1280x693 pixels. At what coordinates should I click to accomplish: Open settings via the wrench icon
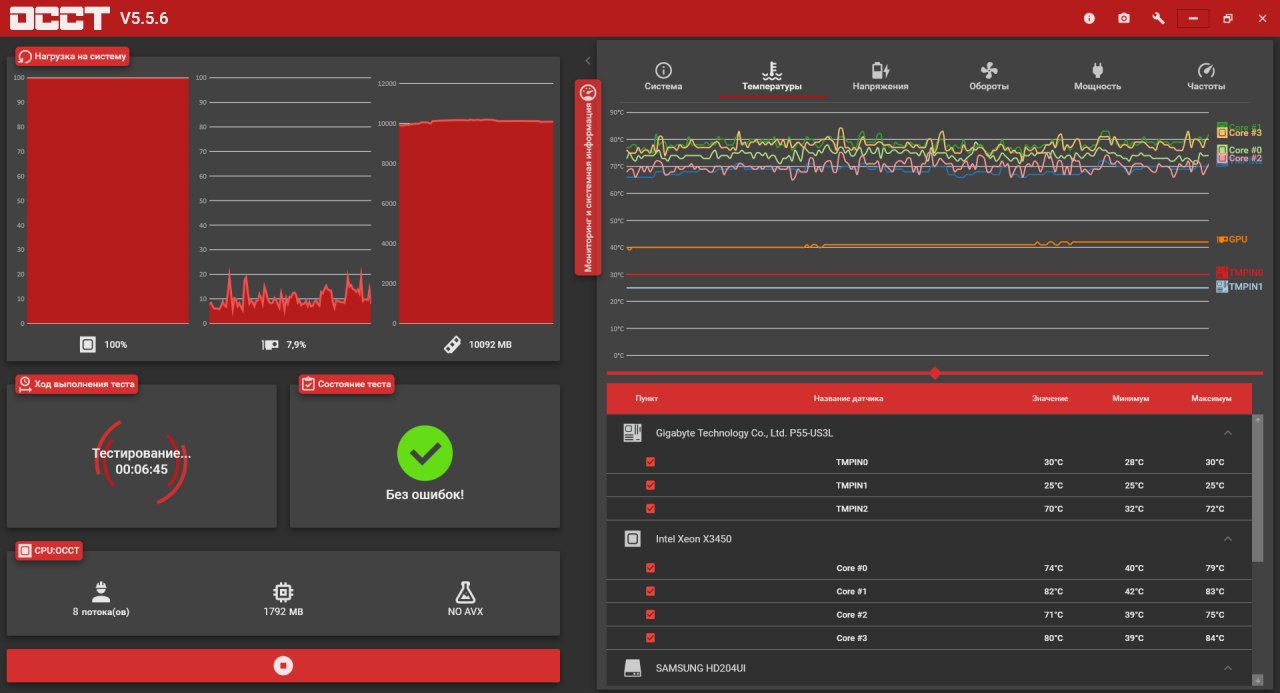[1159, 18]
